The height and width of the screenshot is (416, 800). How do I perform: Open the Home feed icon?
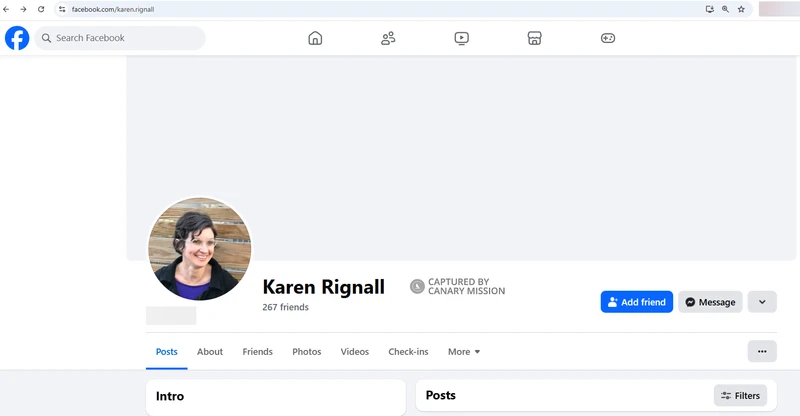point(315,38)
